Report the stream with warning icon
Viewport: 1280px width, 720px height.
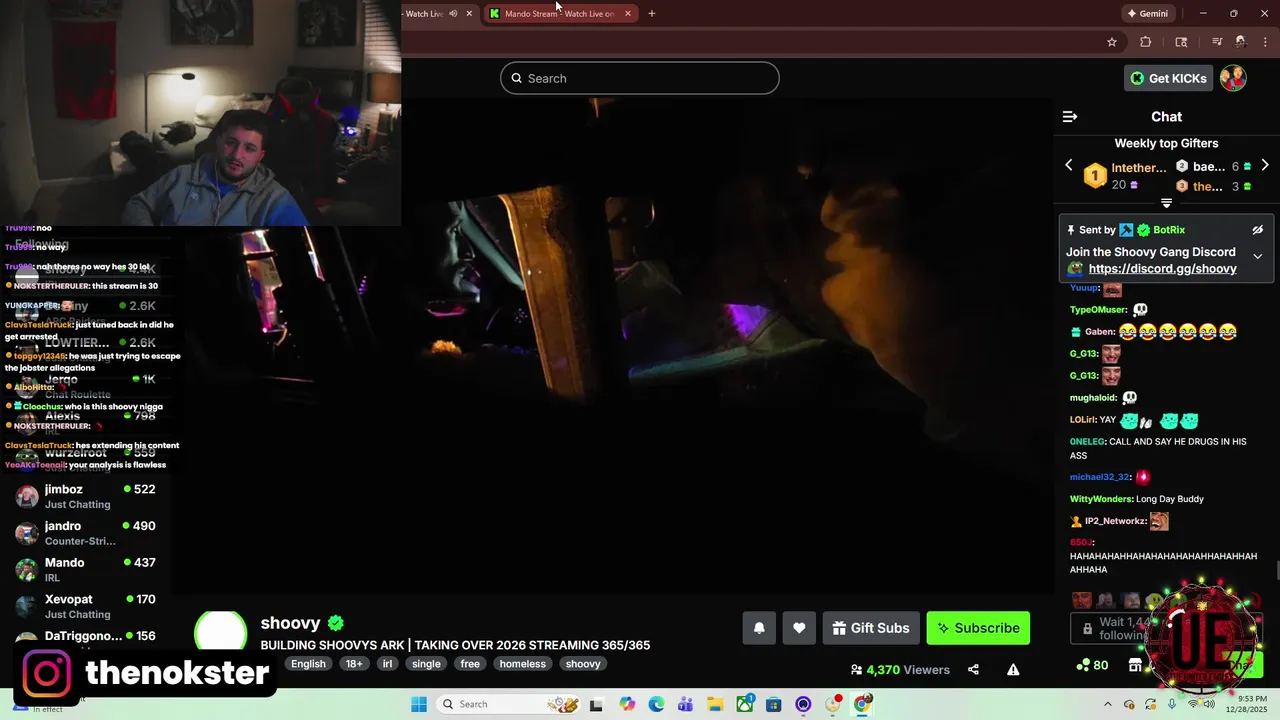coord(1013,670)
